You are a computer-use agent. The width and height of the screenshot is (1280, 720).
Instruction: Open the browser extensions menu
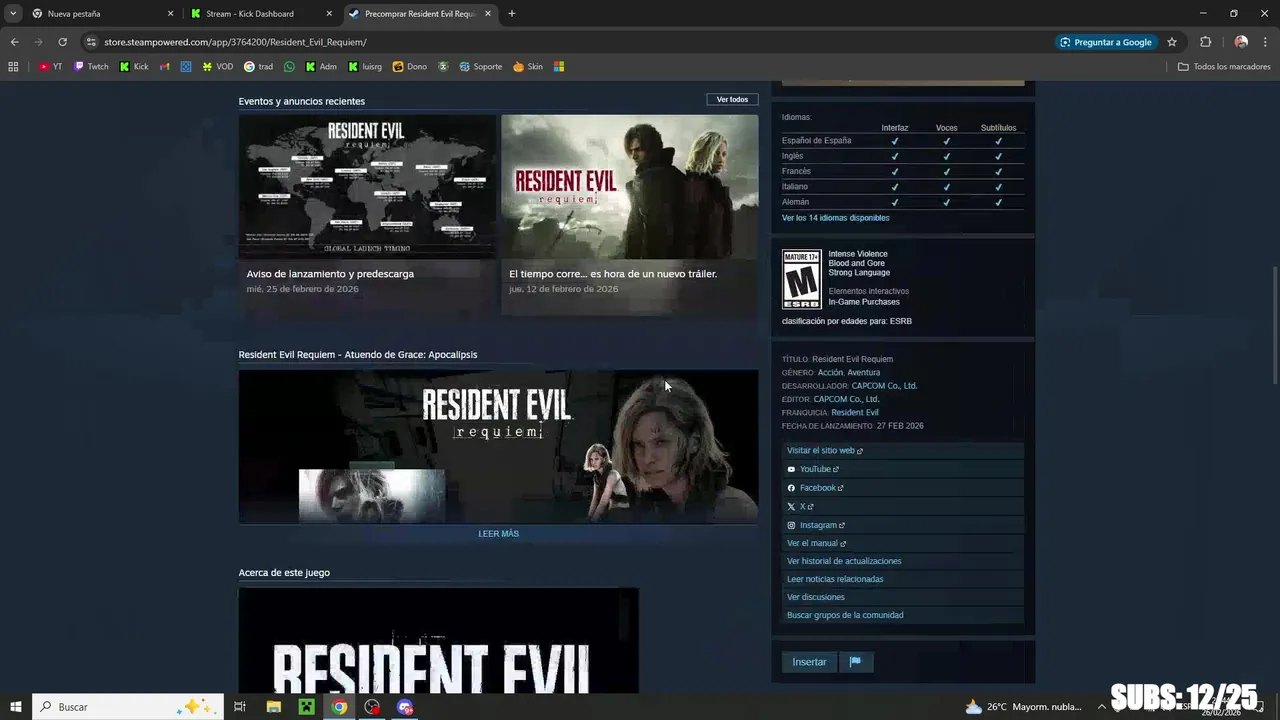[x=1205, y=42]
